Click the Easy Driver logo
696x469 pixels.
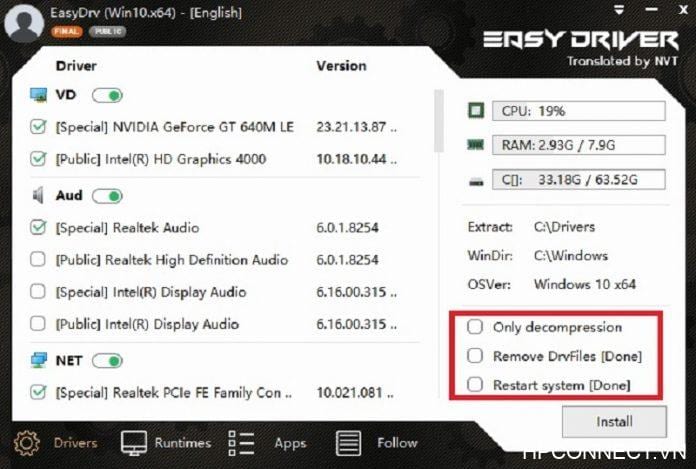click(581, 40)
